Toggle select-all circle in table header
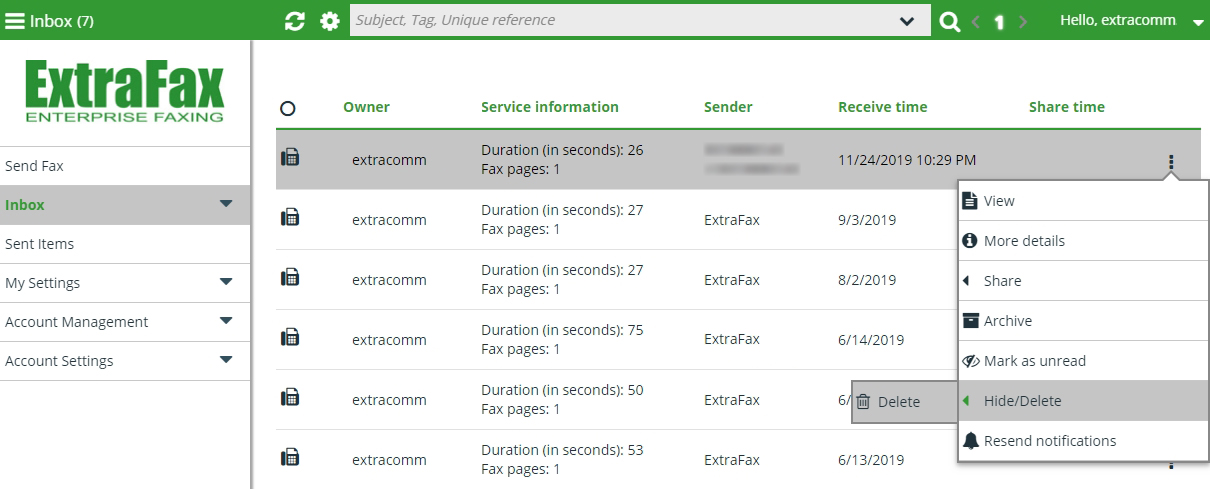Viewport: 1210px width, 489px height. click(x=288, y=108)
